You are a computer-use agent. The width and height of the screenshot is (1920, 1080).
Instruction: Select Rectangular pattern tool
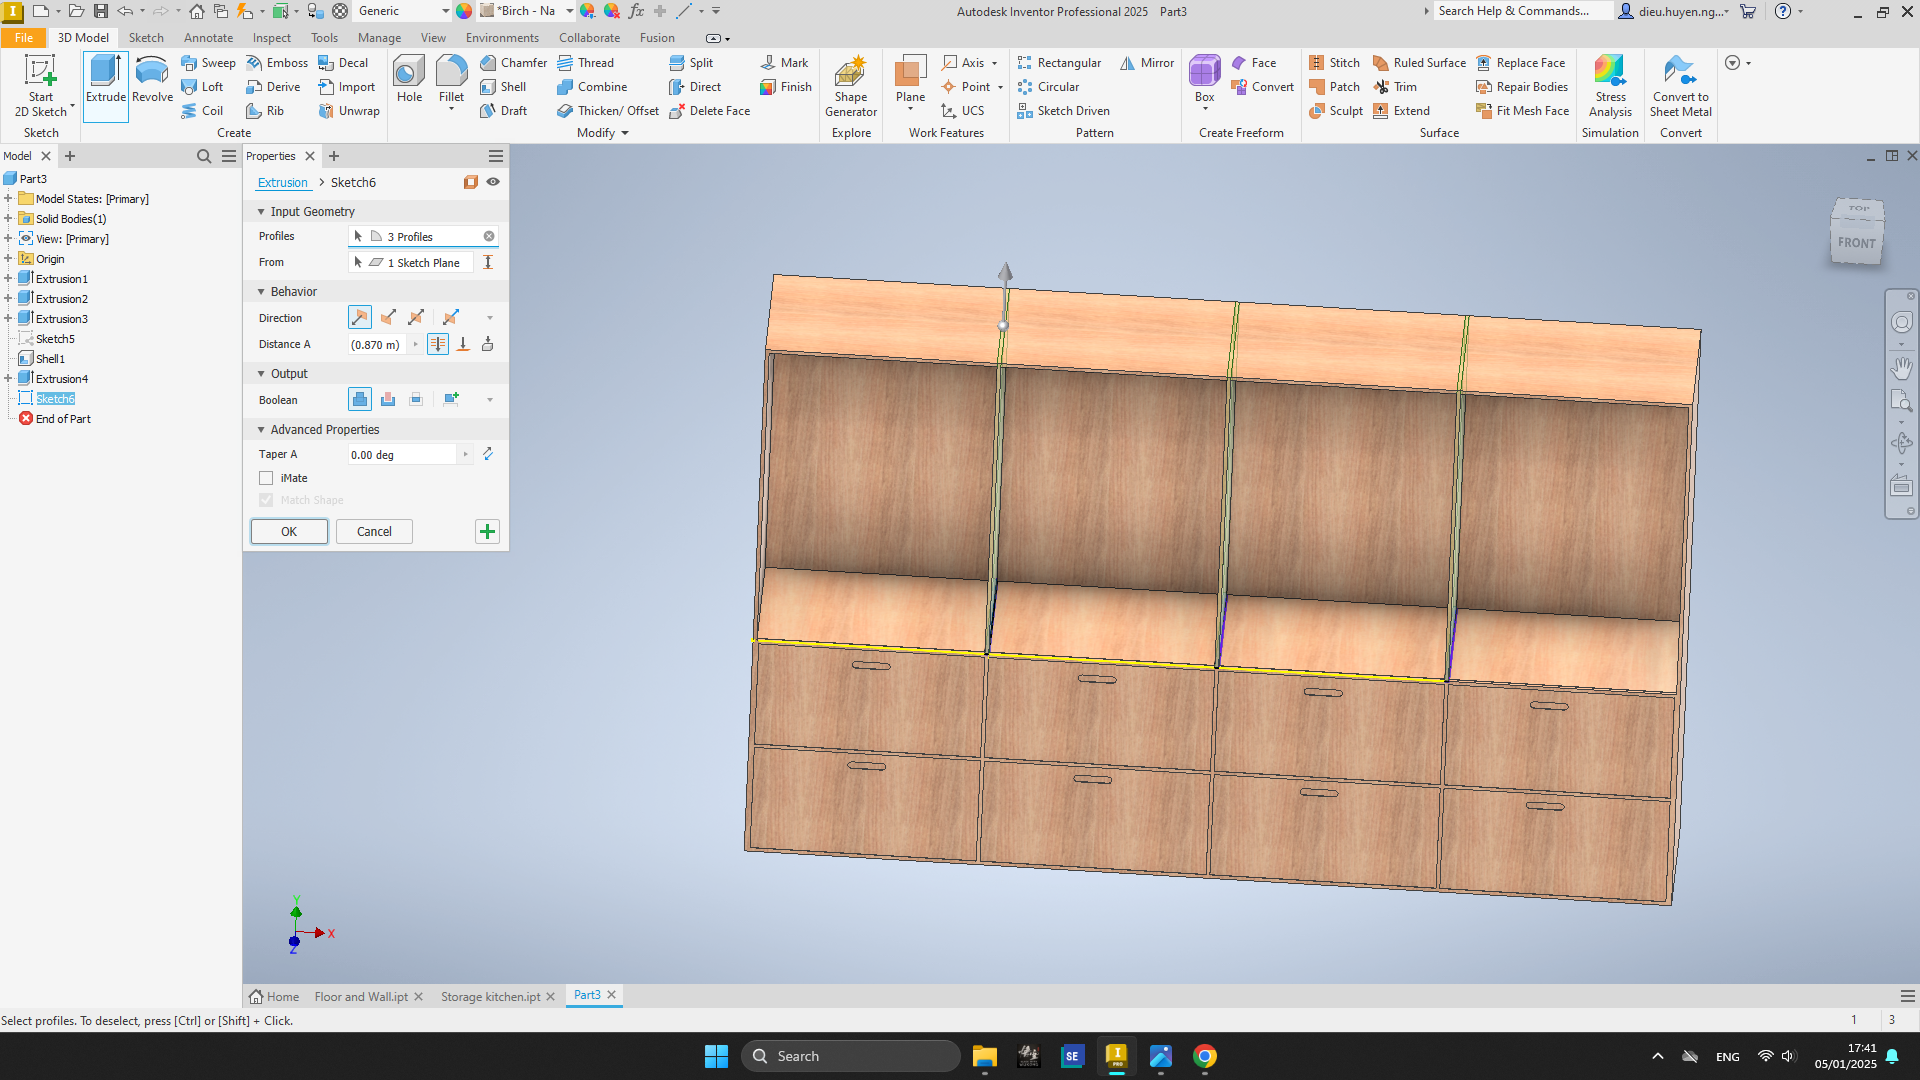pyautogui.click(x=1059, y=62)
